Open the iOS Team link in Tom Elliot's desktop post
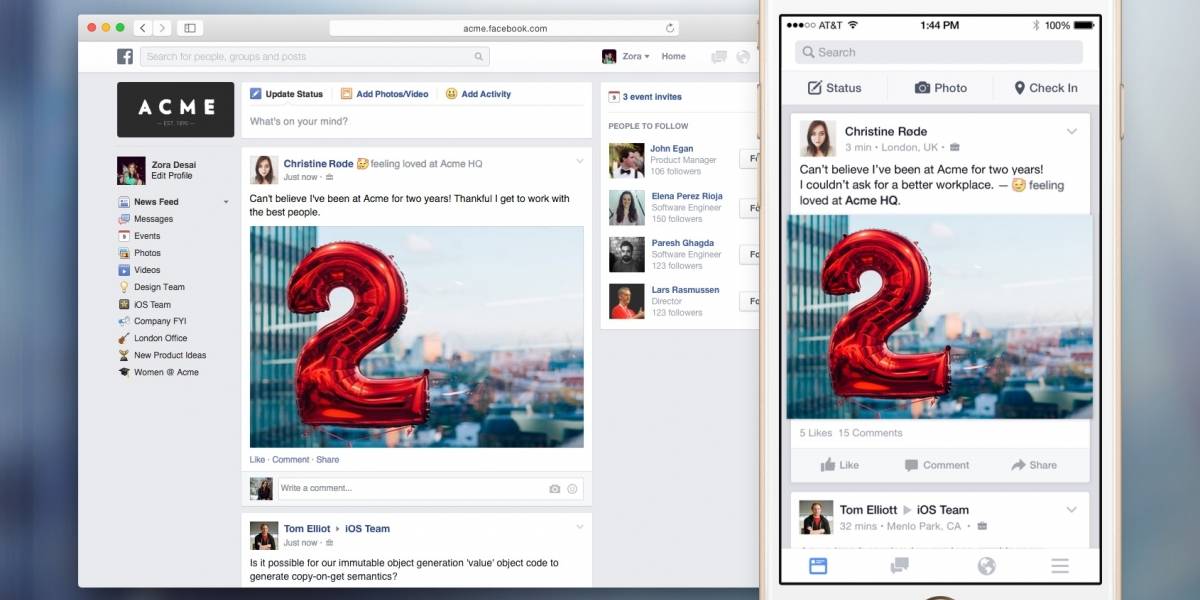Viewport: 1200px width, 600px height. pos(368,529)
